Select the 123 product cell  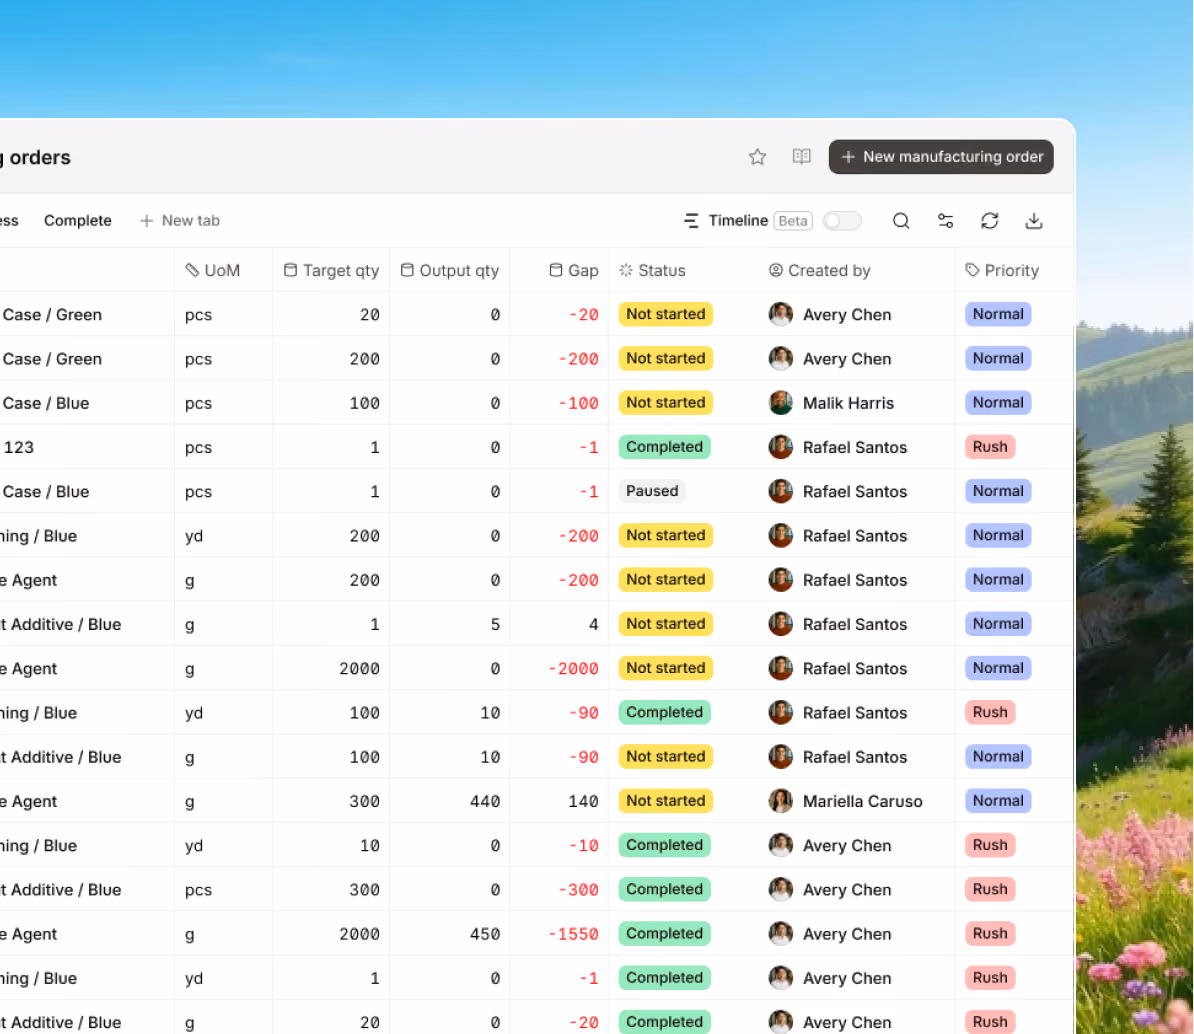19,448
